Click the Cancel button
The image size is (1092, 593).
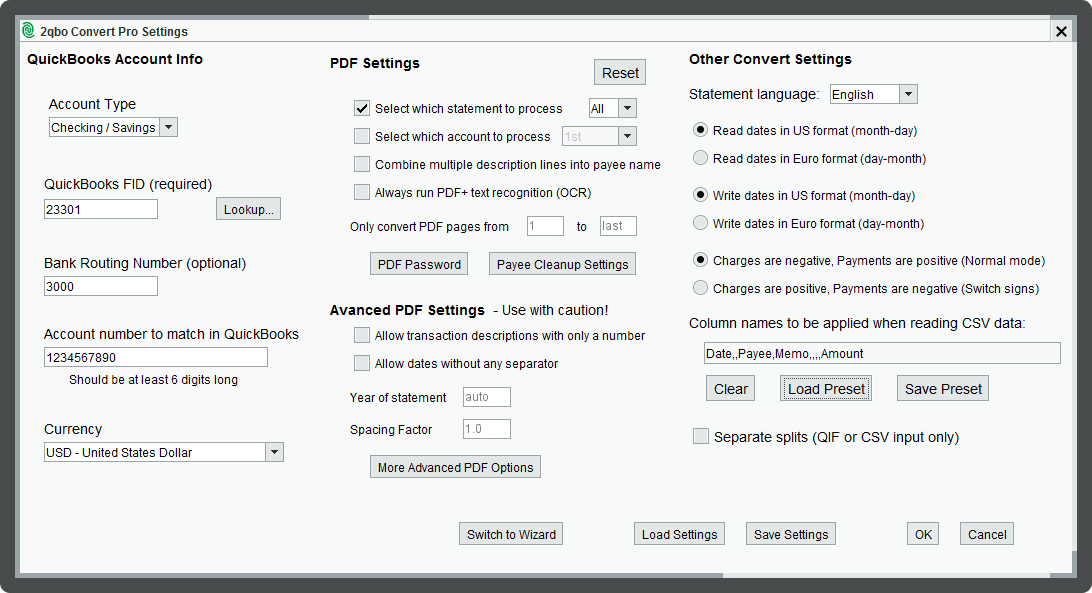[x=987, y=534]
